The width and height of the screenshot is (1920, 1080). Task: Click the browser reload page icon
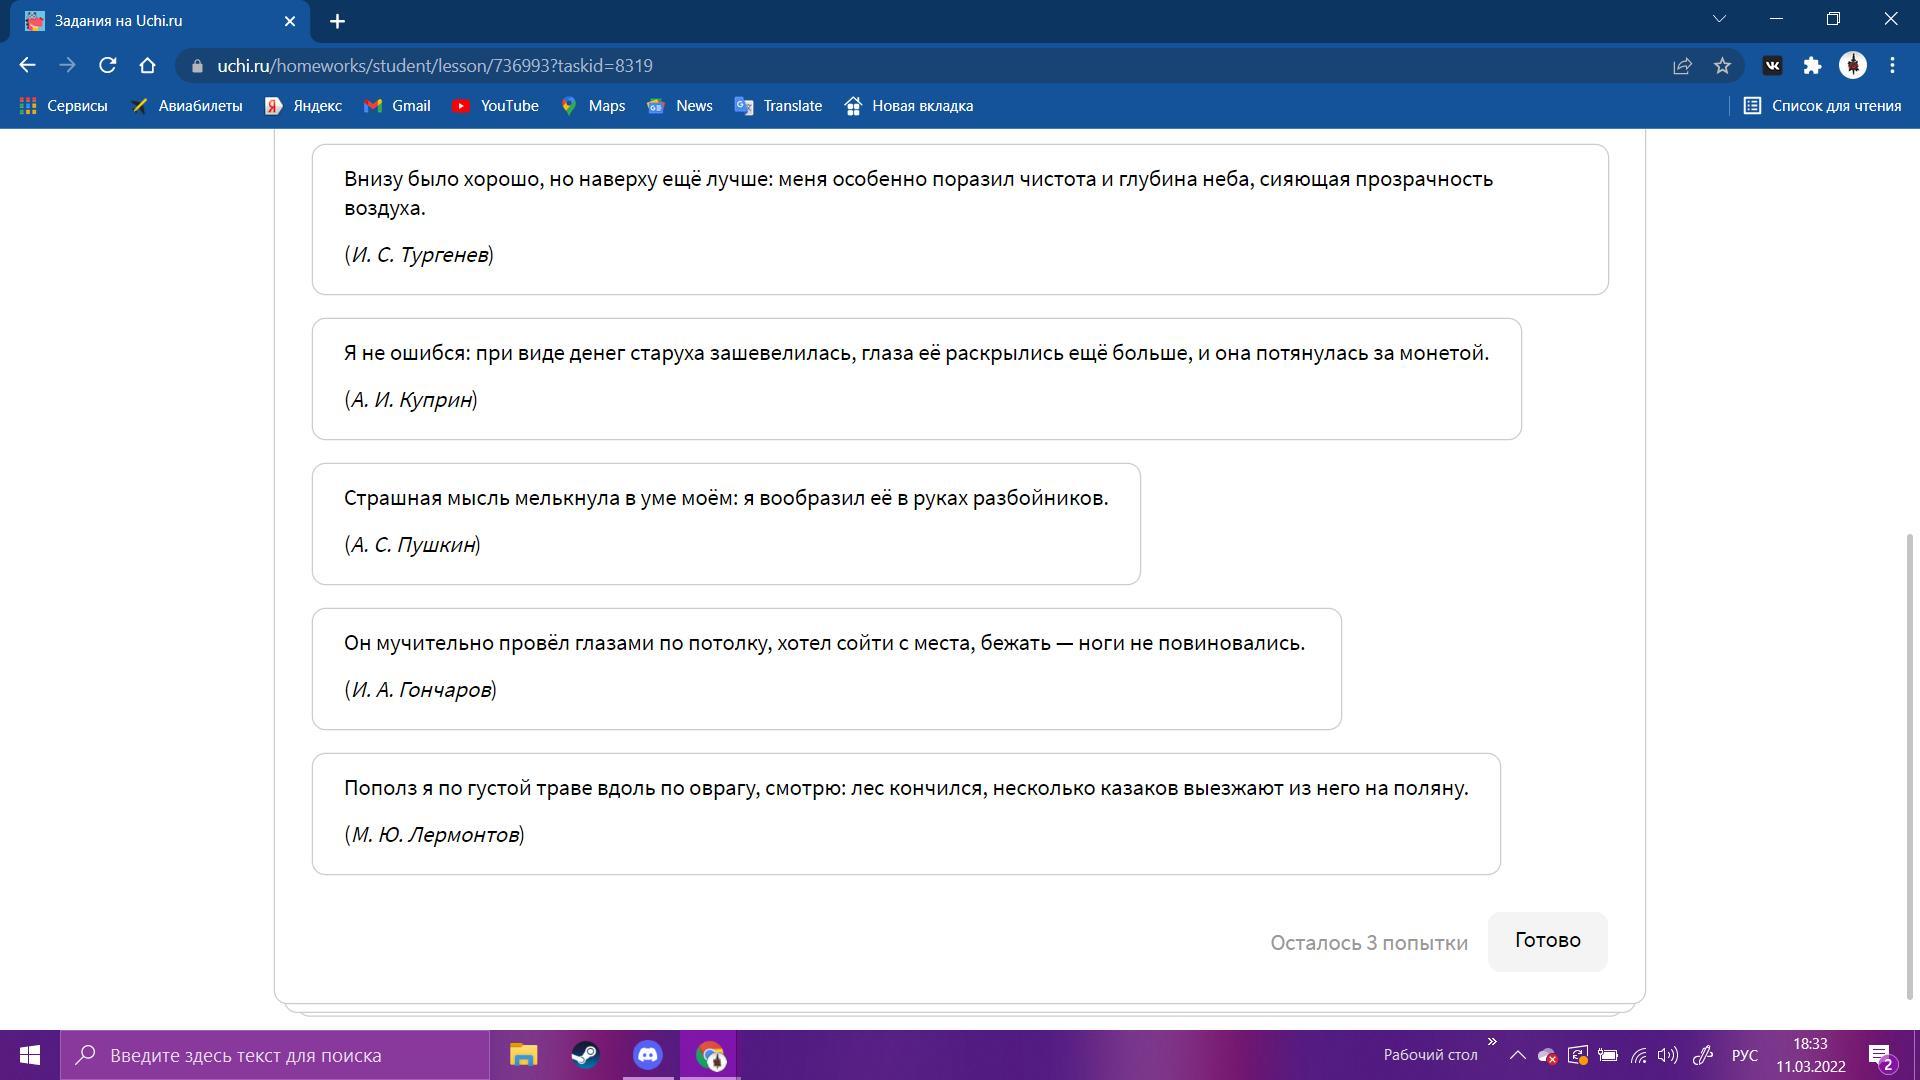click(107, 65)
